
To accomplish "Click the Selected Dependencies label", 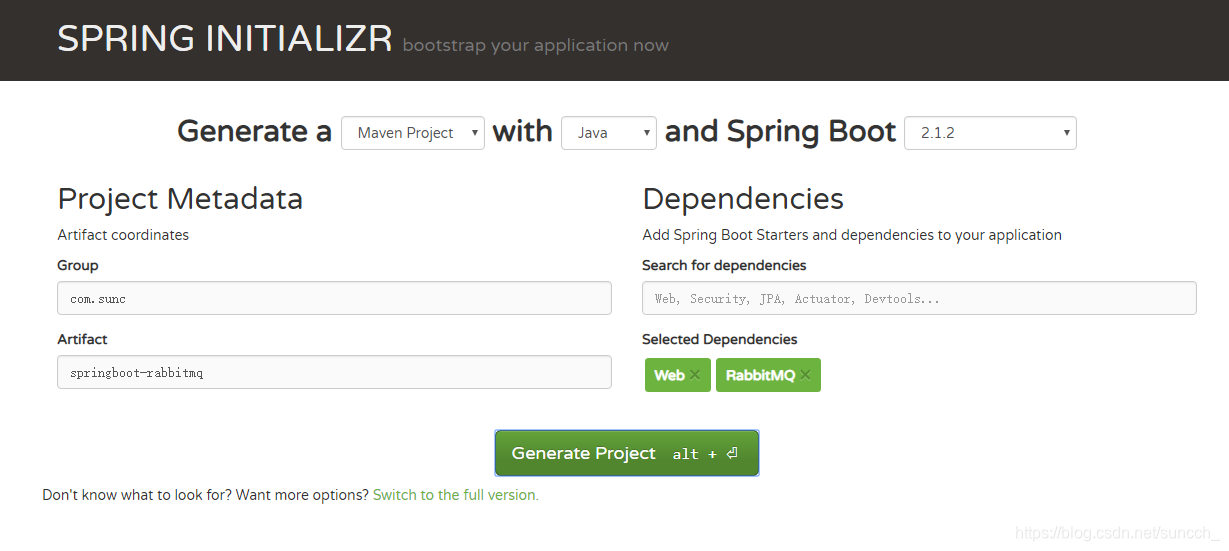I will (x=720, y=339).
